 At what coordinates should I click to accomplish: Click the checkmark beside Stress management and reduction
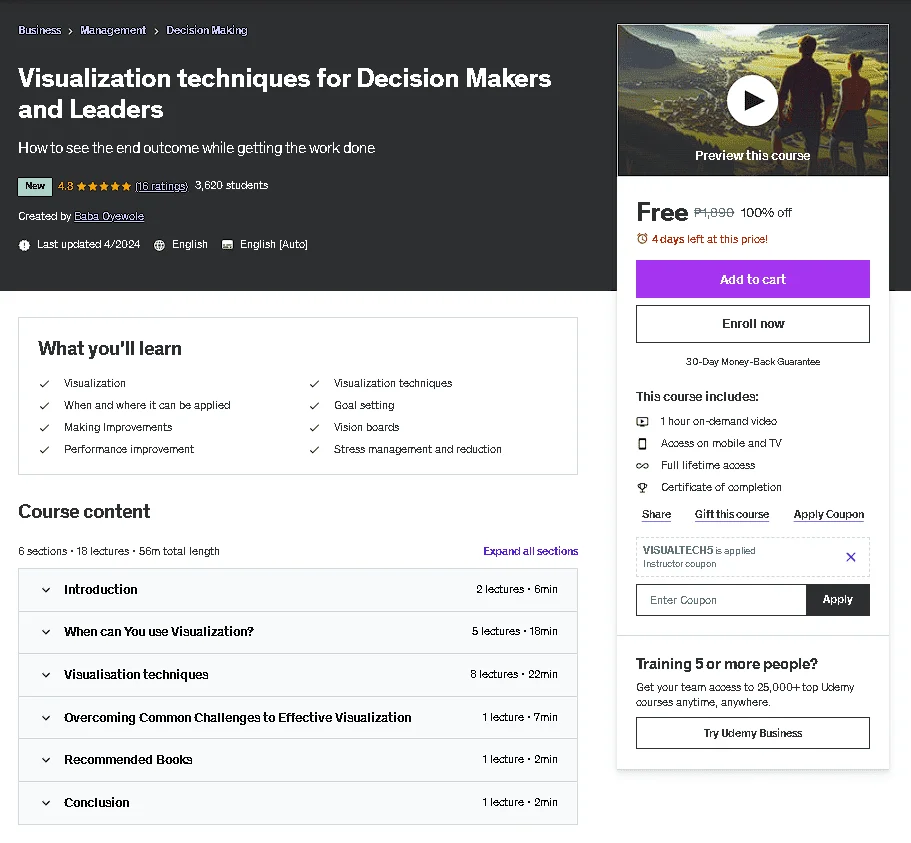point(314,450)
